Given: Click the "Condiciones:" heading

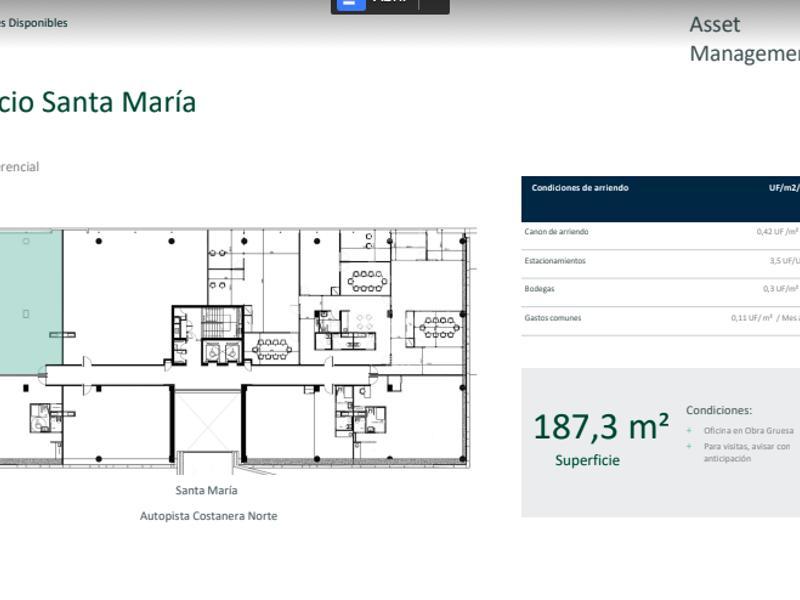Looking at the screenshot, I should click(x=719, y=410).
